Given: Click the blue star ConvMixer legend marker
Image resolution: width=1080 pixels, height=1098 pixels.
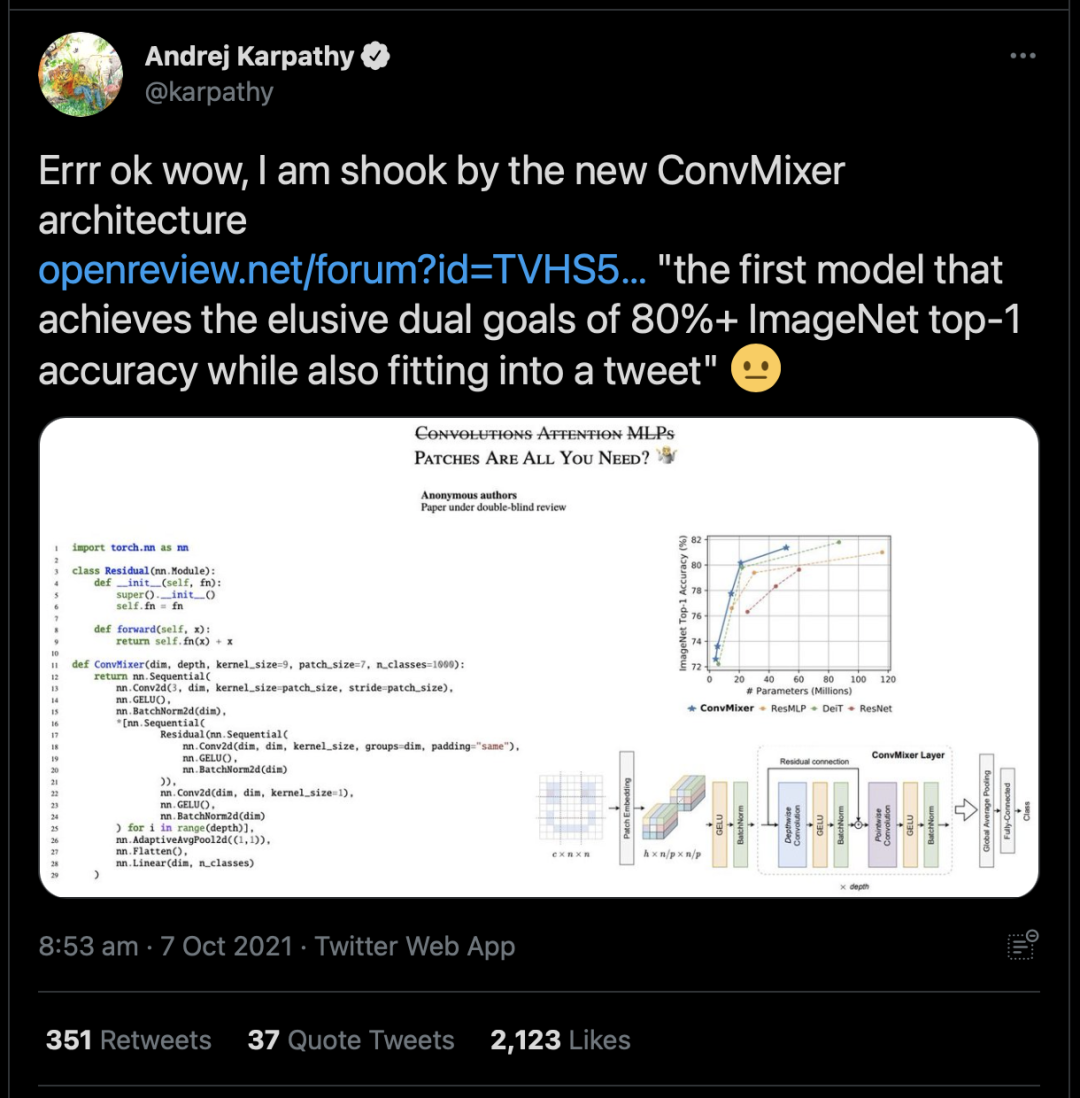Looking at the screenshot, I should (693, 708).
